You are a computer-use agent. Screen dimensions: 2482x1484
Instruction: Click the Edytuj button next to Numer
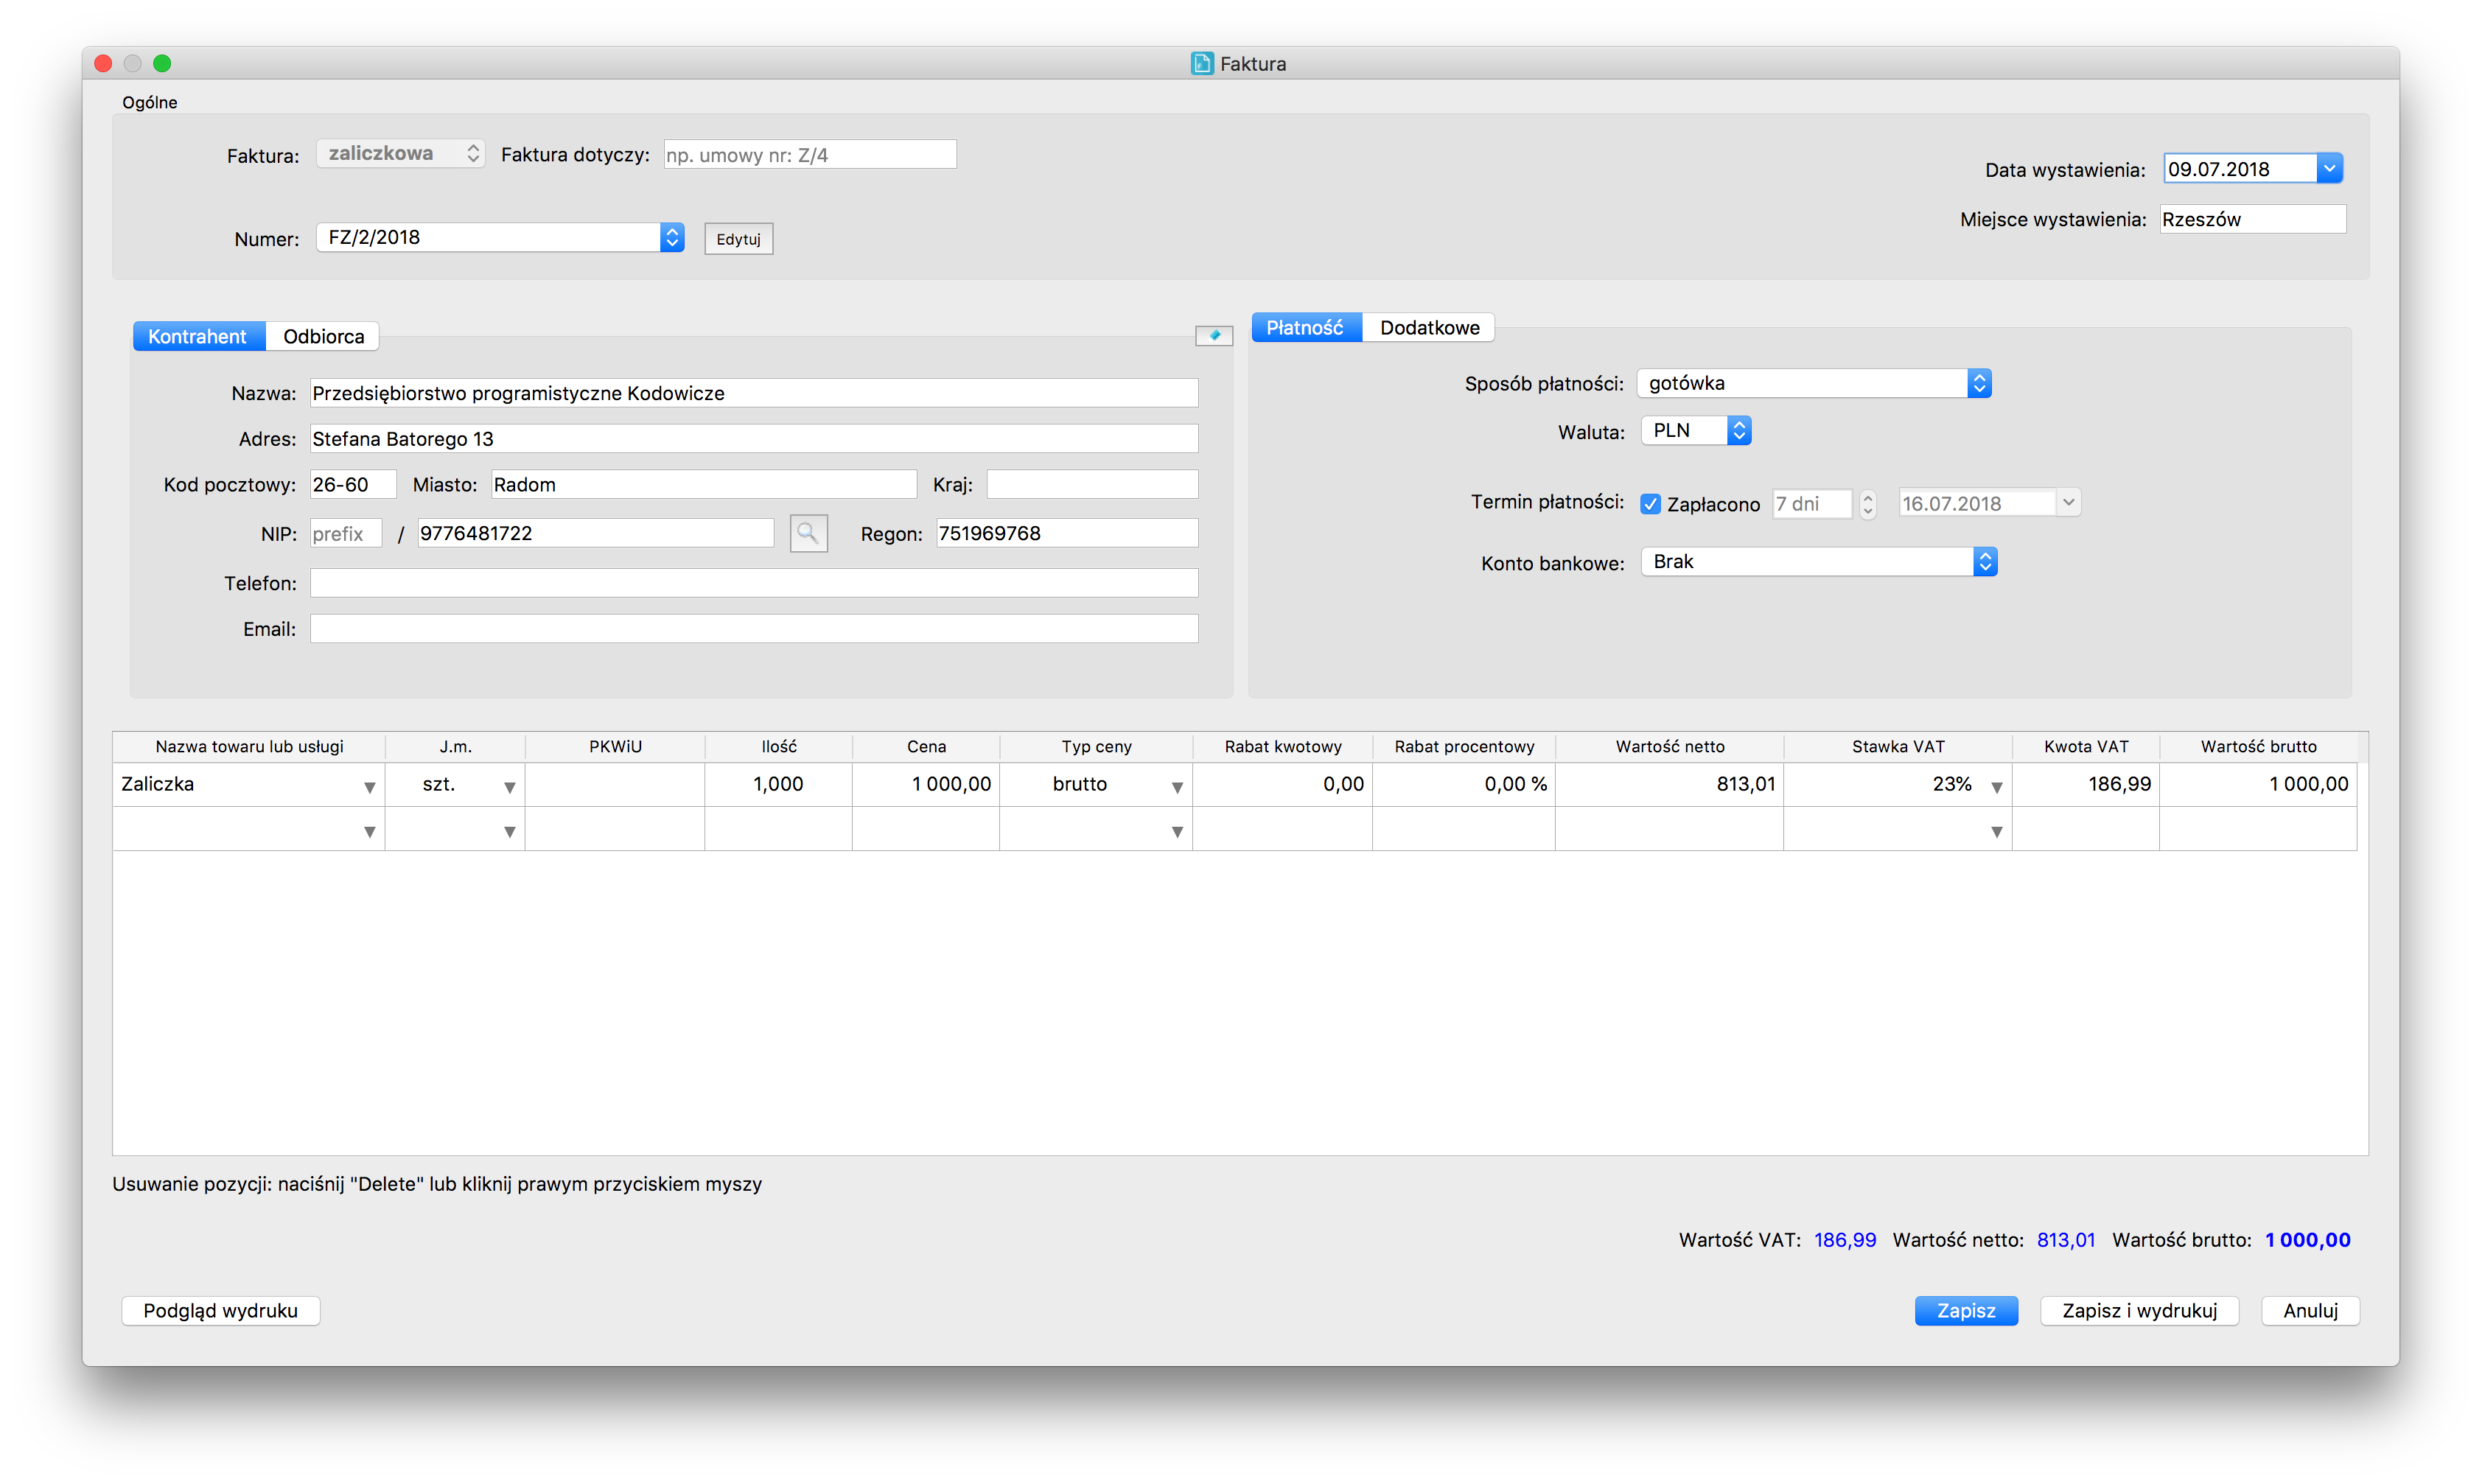[738, 239]
